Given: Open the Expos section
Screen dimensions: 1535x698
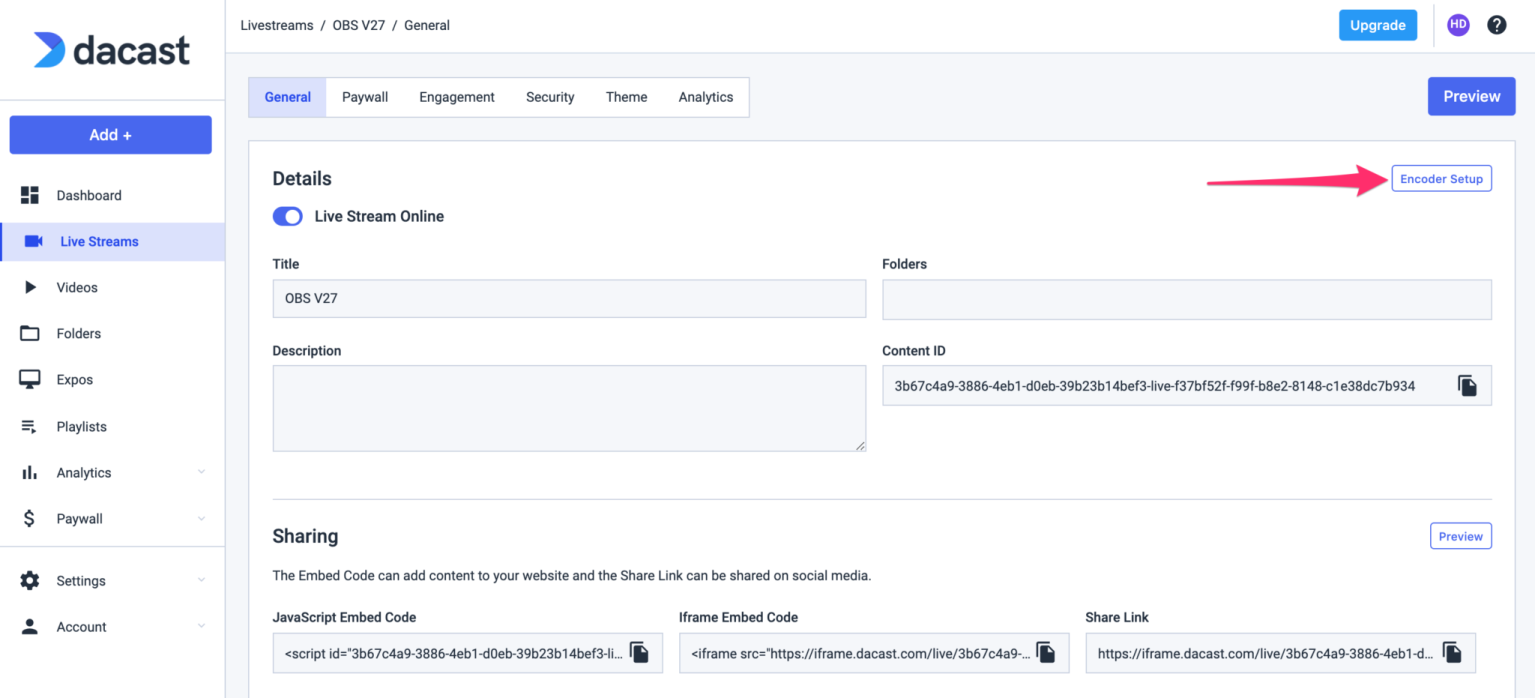Looking at the screenshot, I should pos(74,379).
